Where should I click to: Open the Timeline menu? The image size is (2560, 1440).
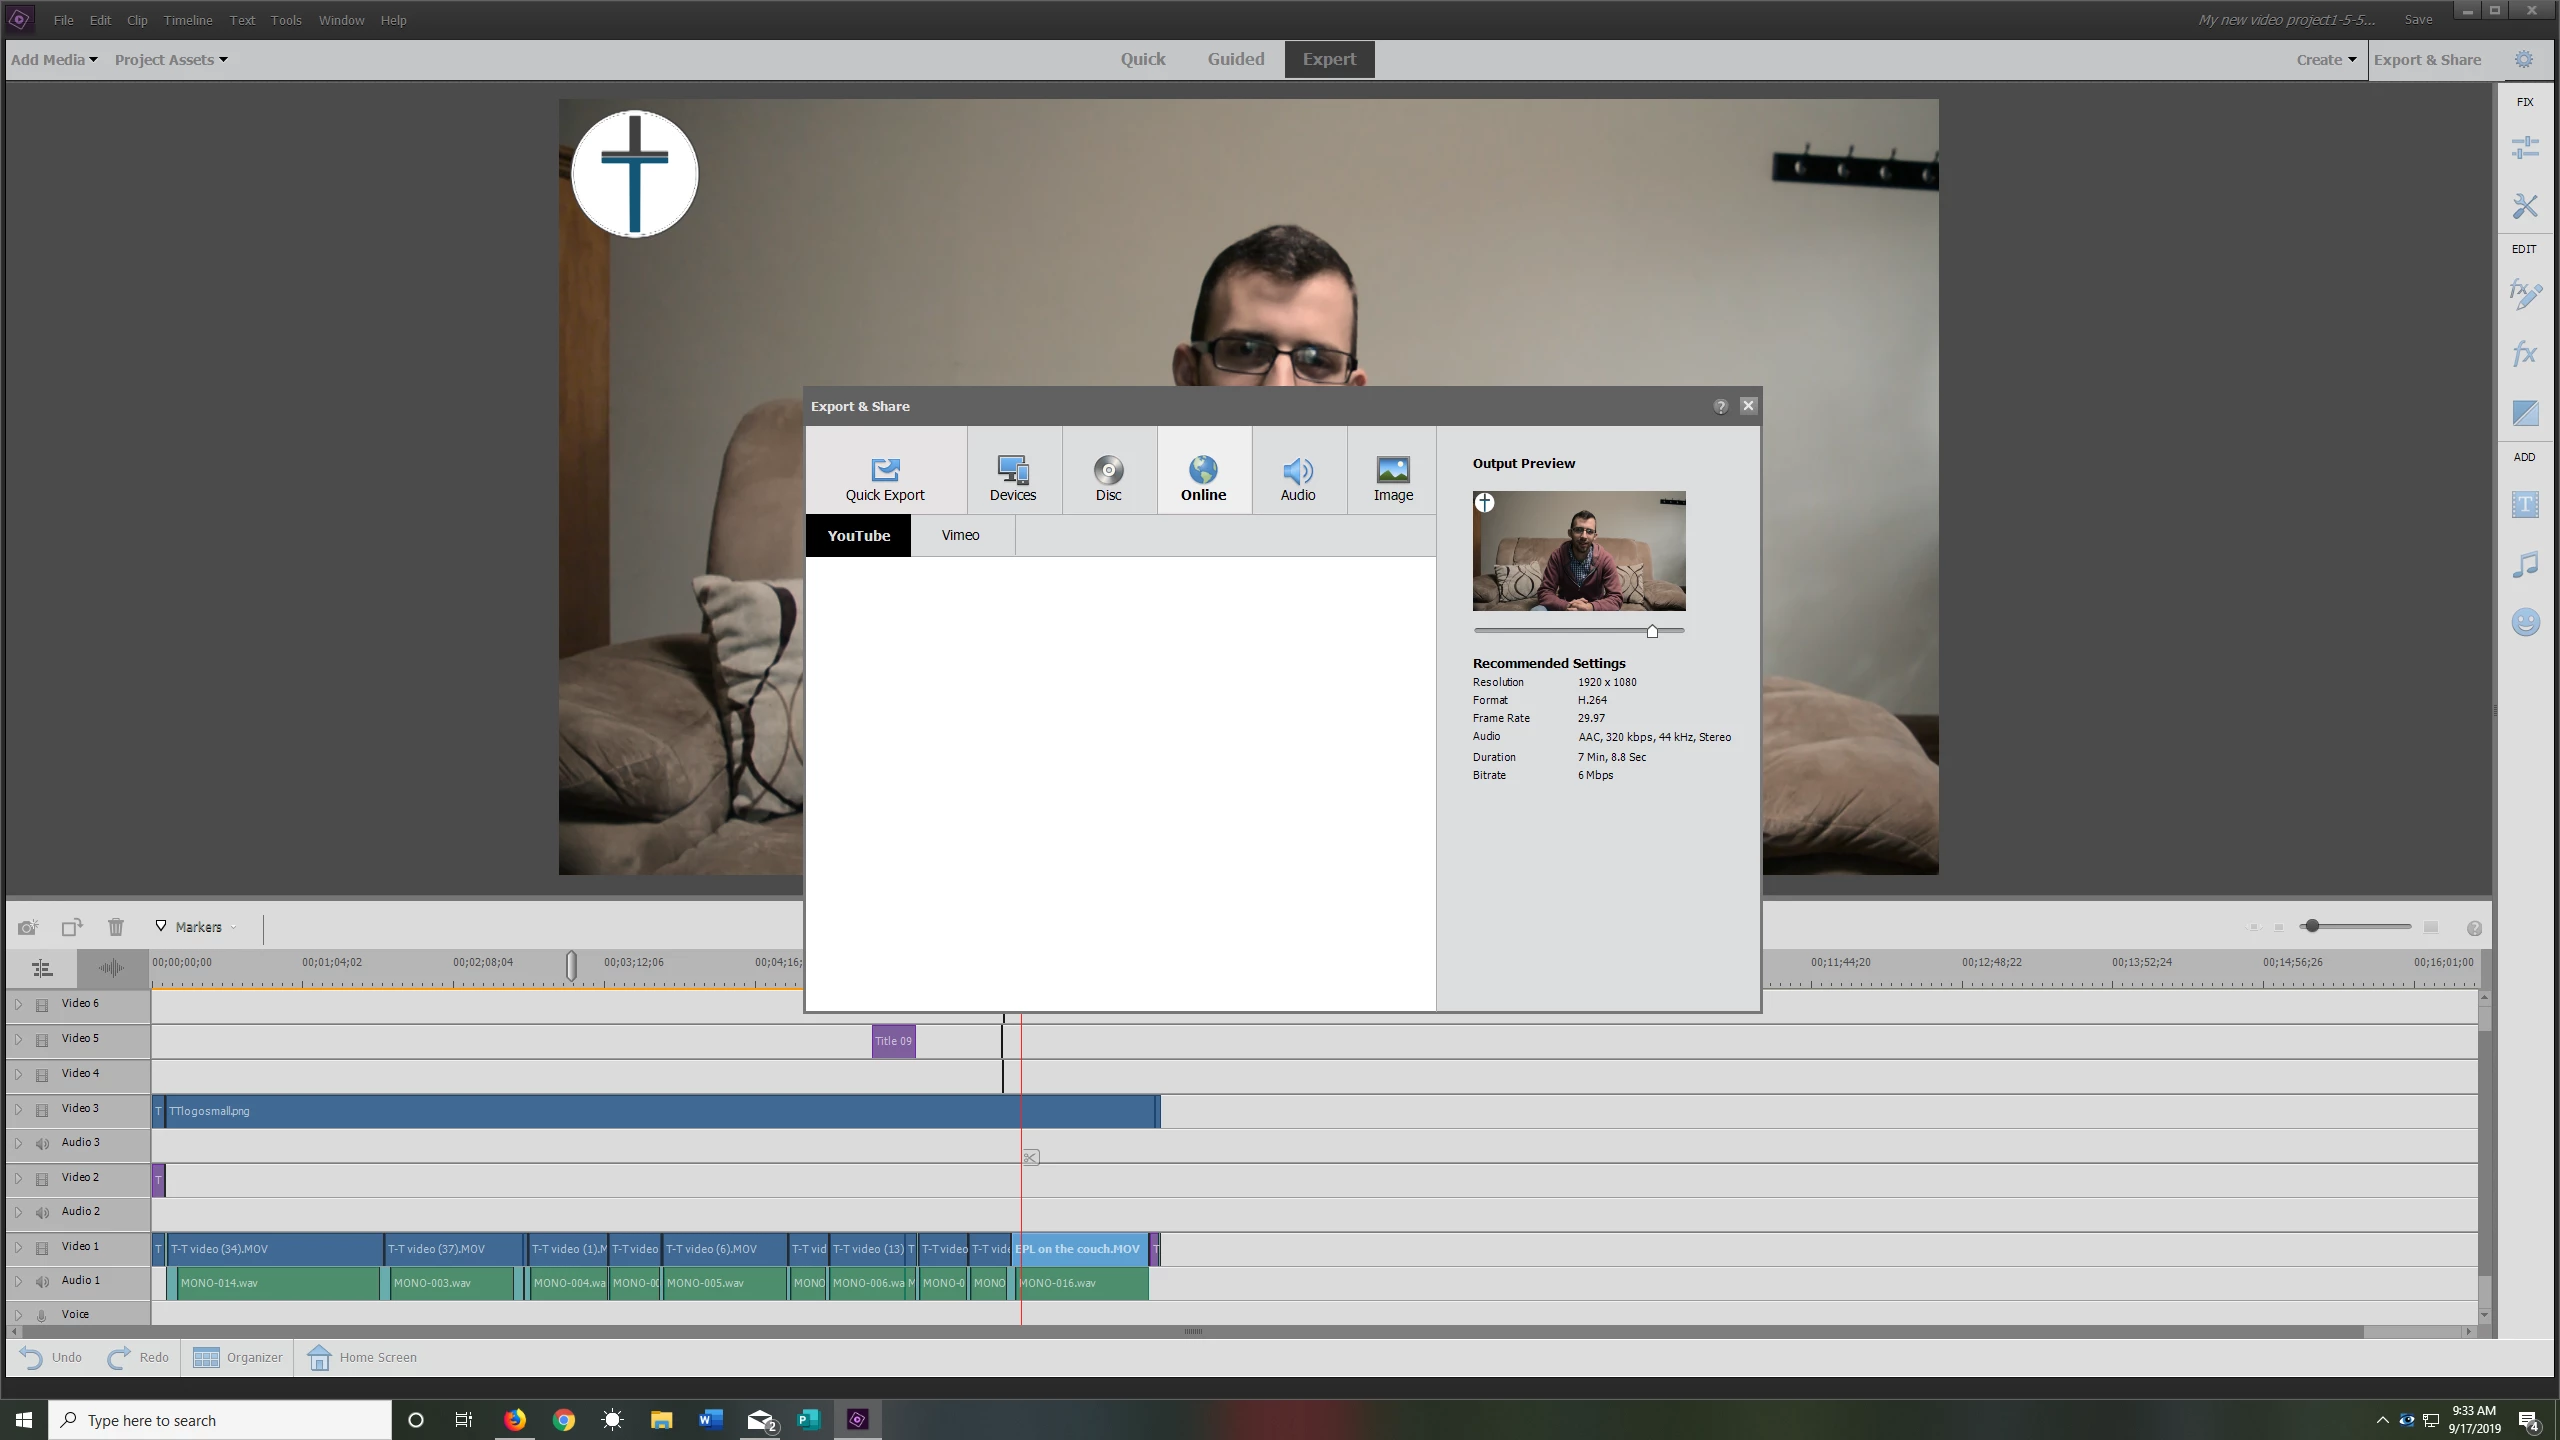pos(187,20)
